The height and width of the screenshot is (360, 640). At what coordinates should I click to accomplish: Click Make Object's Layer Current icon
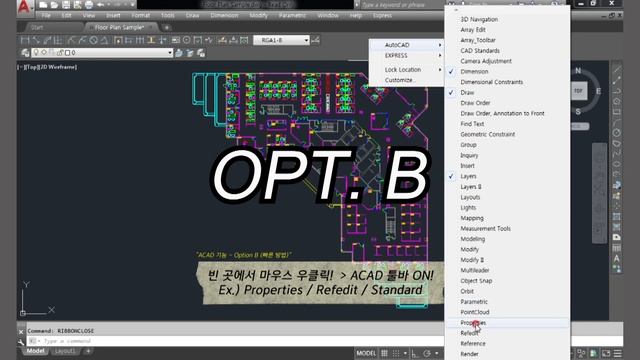point(179,53)
